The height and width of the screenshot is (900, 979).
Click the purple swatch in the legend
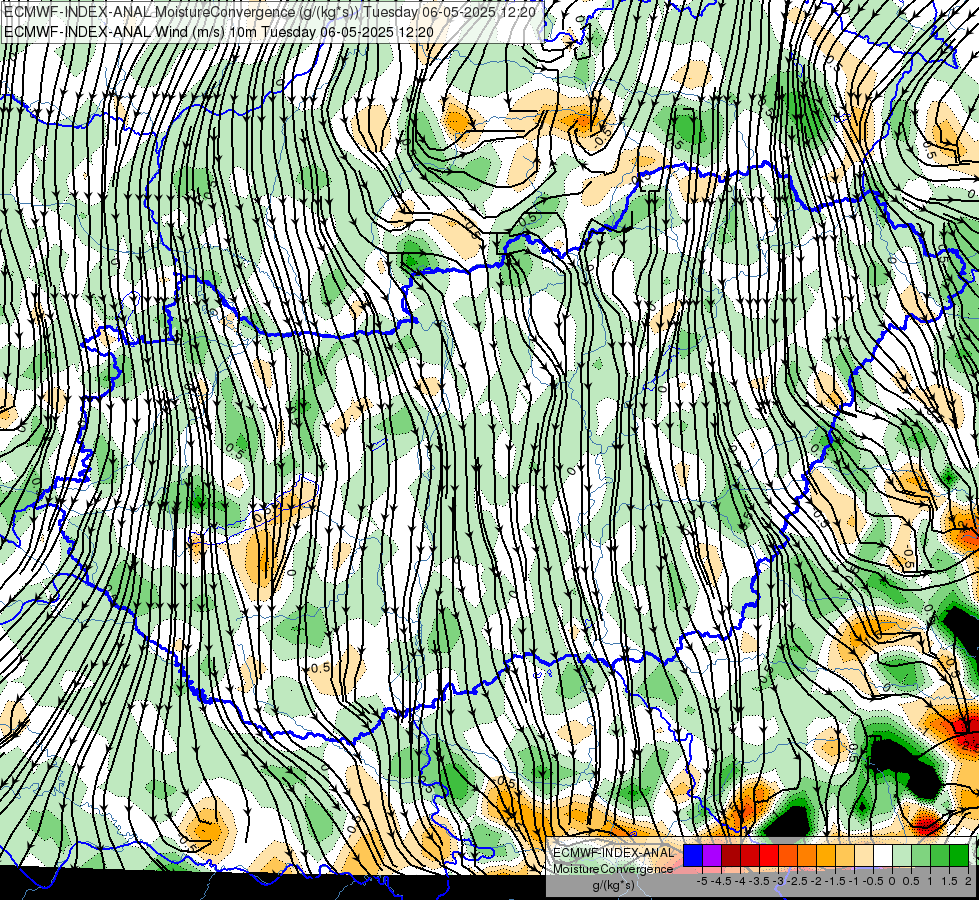click(x=712, y=855)
